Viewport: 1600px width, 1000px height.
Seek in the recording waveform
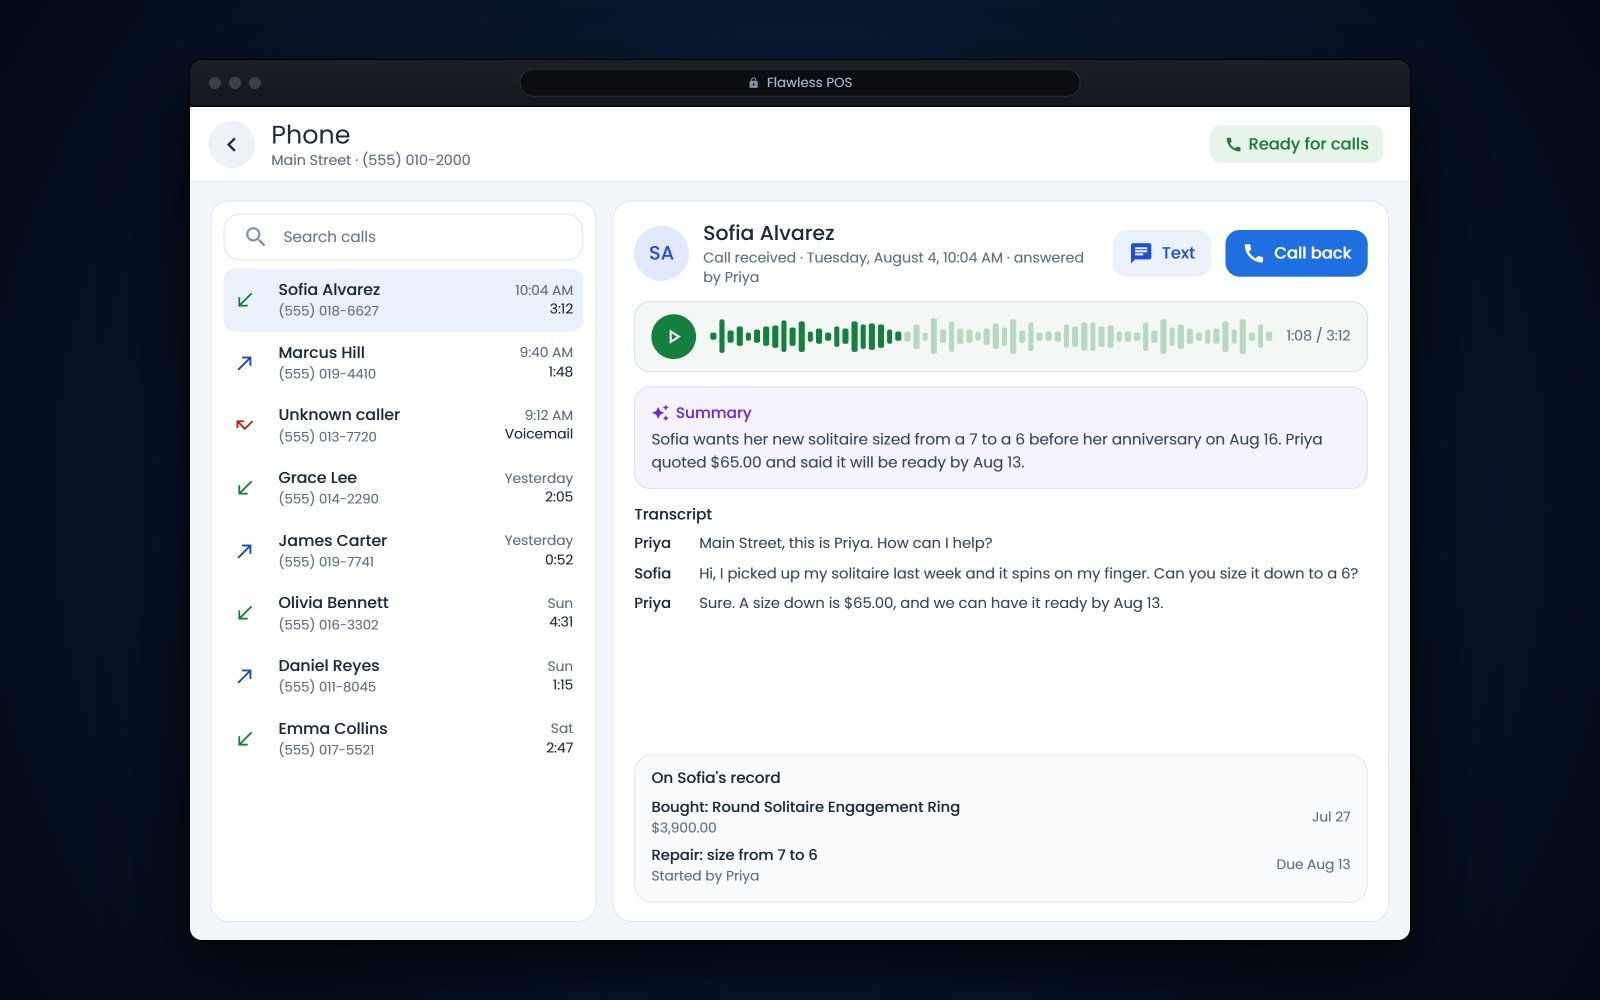click(x=991, y=337)
